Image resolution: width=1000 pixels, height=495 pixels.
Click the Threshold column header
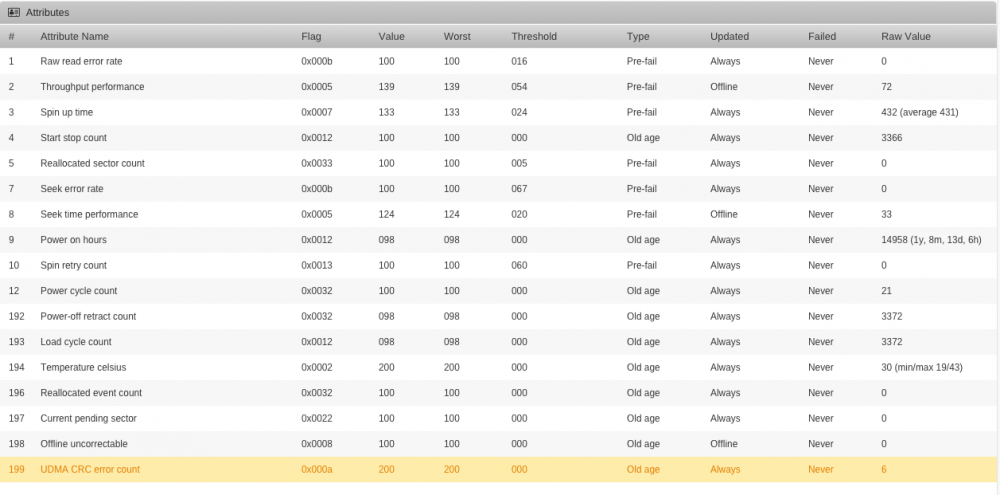[x=534, y=36]
